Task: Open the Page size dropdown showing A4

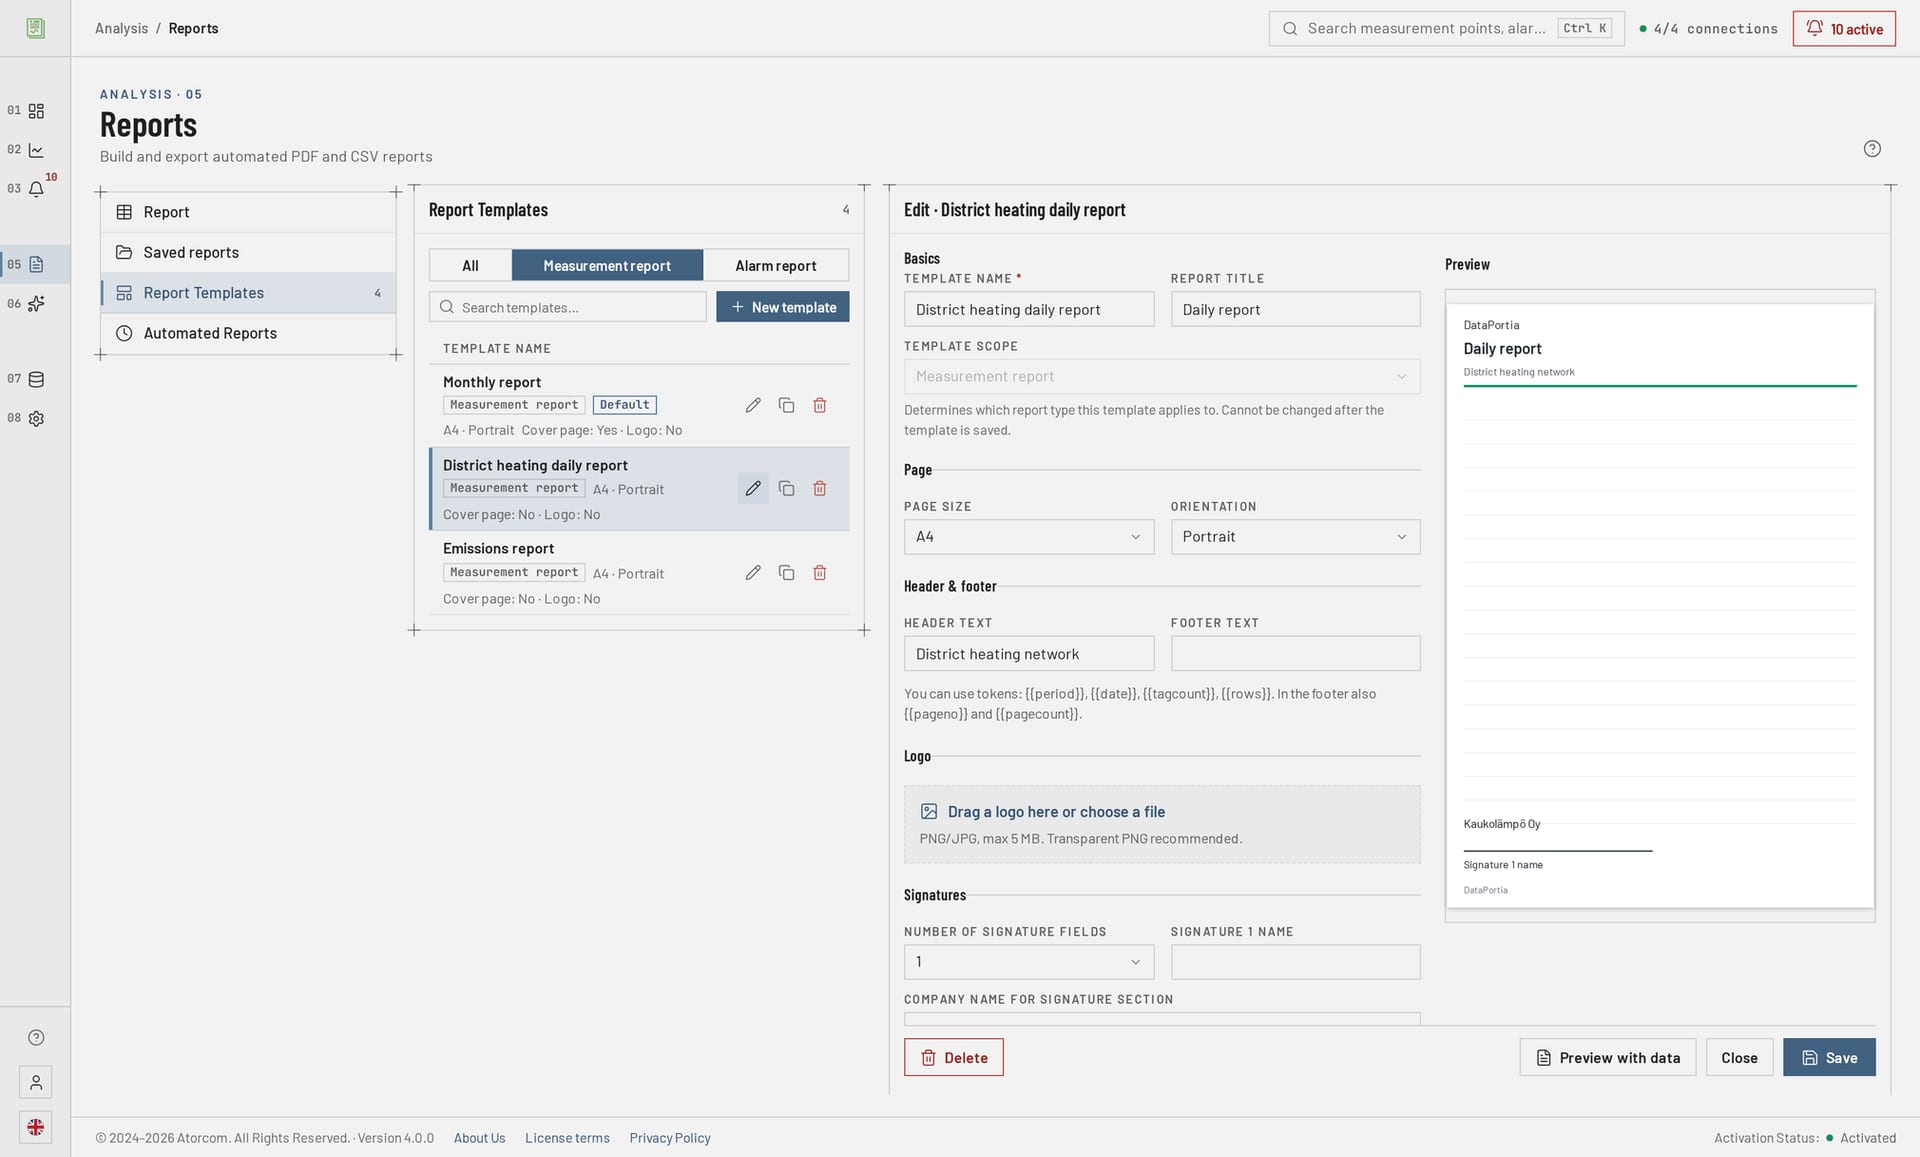Action: click(1029, 537)
